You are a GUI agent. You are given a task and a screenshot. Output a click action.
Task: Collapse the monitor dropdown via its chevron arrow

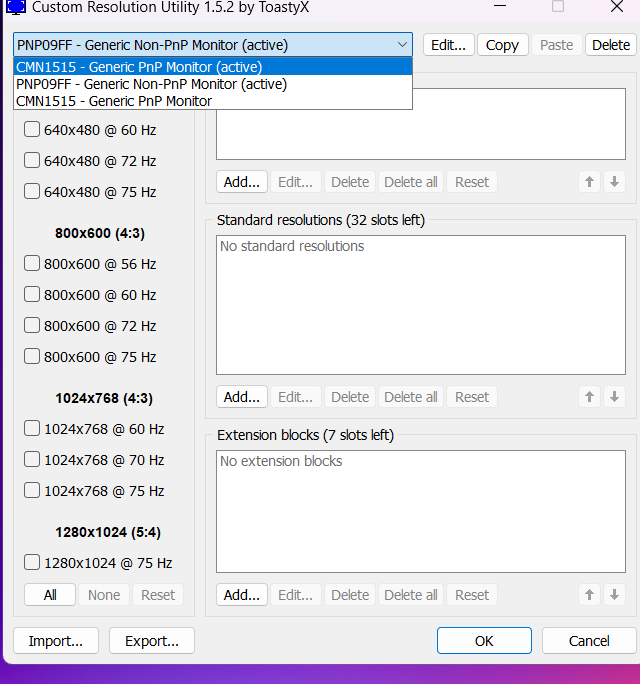pos(402,45)
